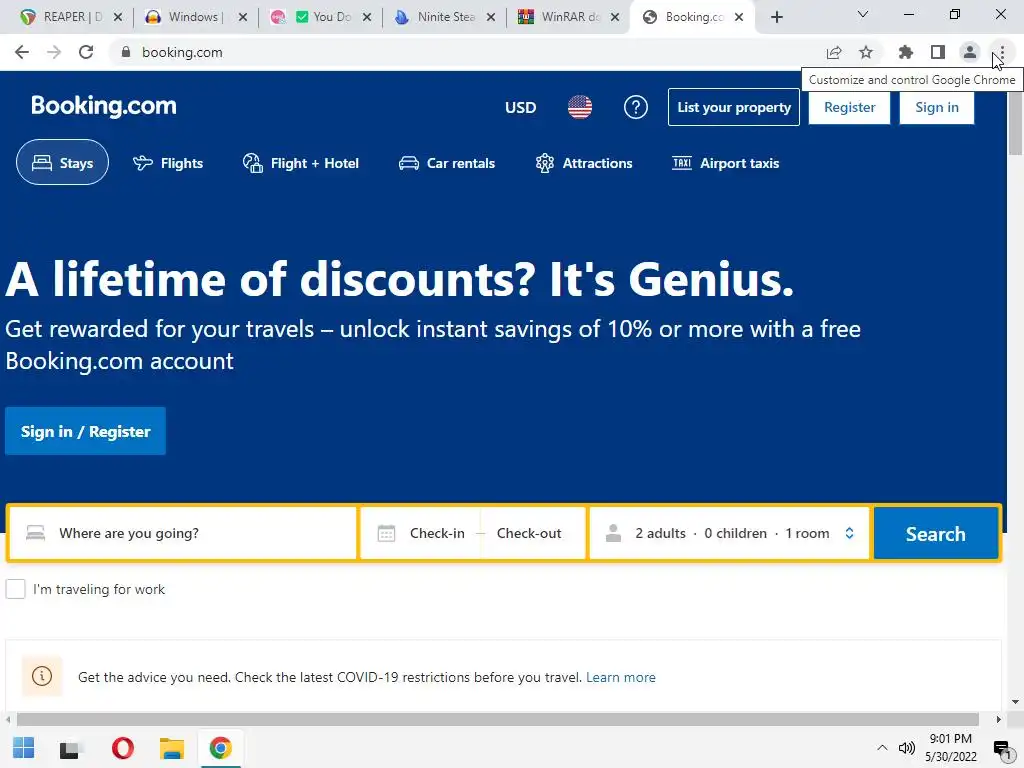The height and width of the screenshot is (768, 1024).
Task: Click the Booking.com logo
Action: click(x=104, y=106)
